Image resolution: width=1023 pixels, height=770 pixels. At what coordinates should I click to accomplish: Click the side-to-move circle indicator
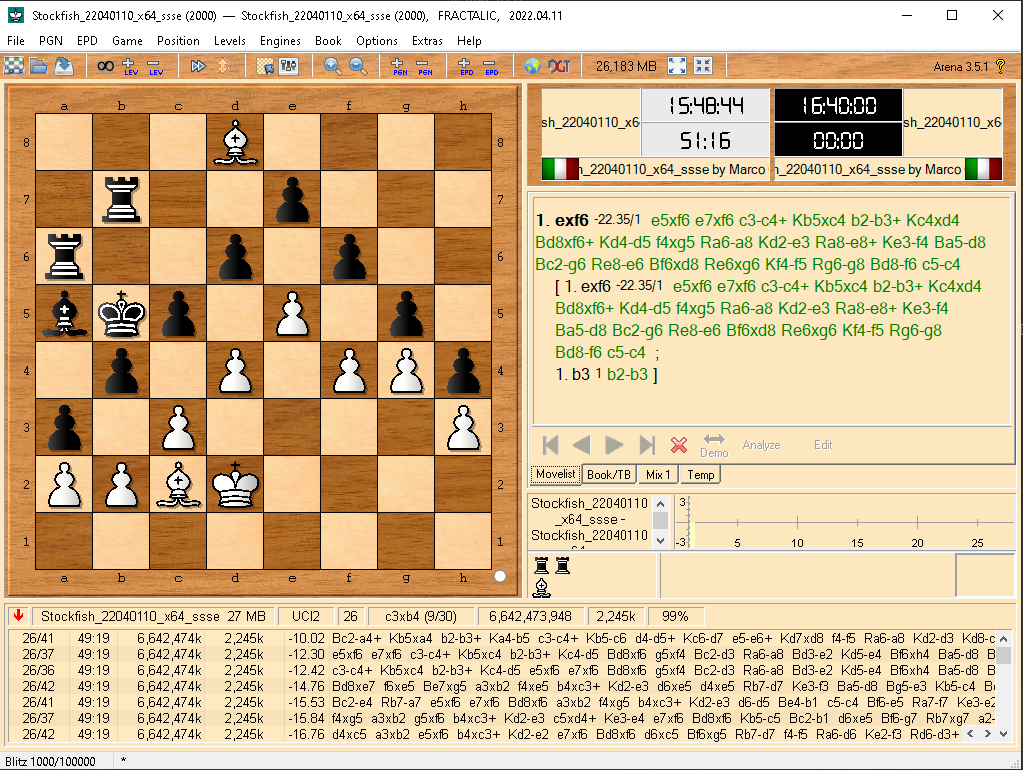point(500,576)
